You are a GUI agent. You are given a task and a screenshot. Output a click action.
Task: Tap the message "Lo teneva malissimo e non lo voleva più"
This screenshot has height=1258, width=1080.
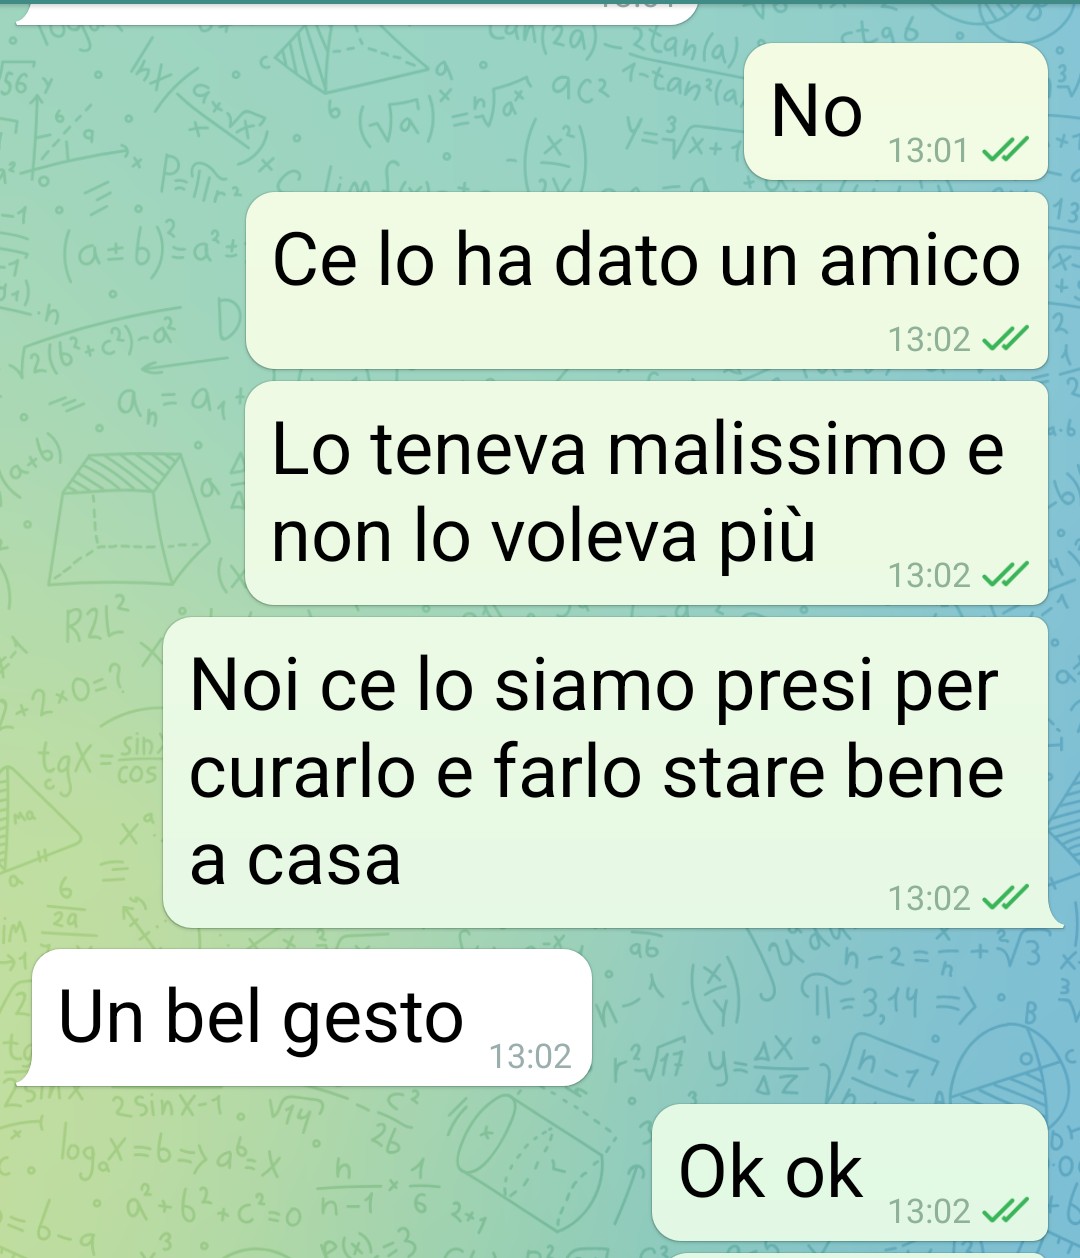(647, 493)
